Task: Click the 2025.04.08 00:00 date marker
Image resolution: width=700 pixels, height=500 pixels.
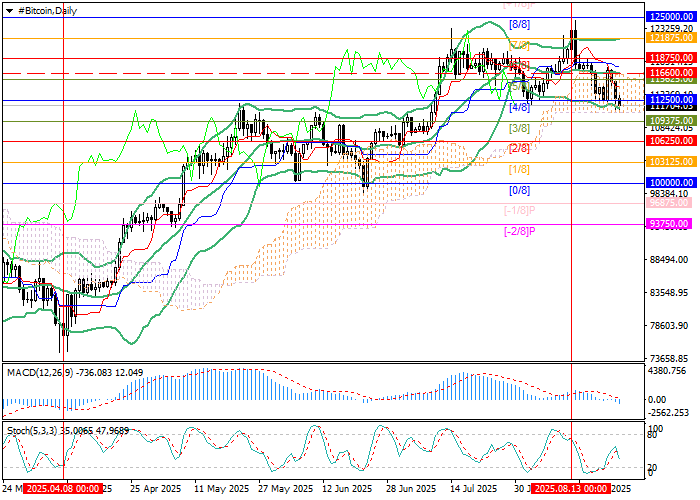Action: (x=62, y=489)
